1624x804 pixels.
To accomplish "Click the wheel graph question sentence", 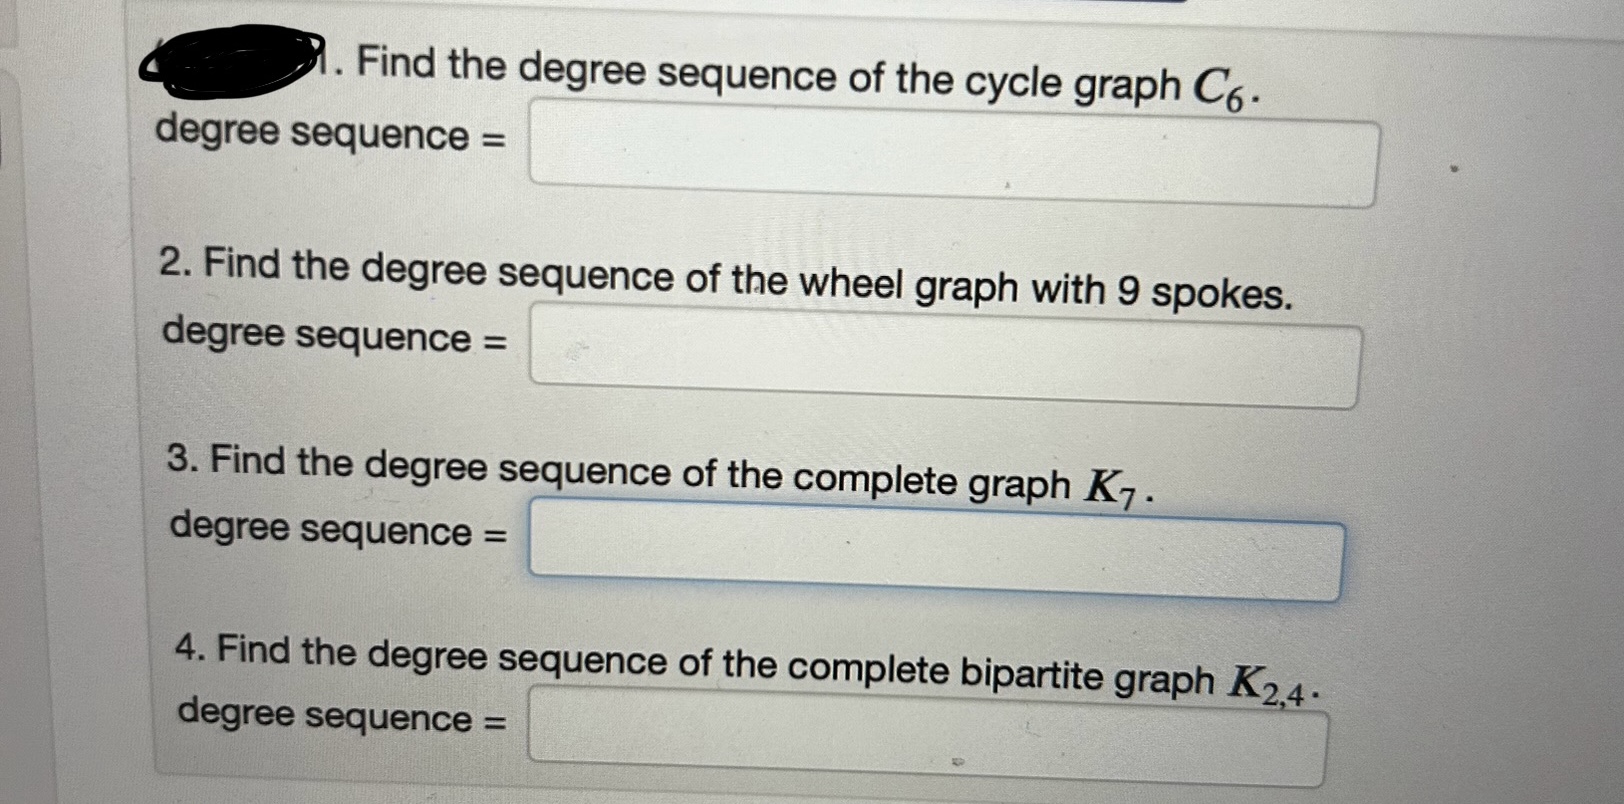I will pyautogui.click(x=727, y=278).
